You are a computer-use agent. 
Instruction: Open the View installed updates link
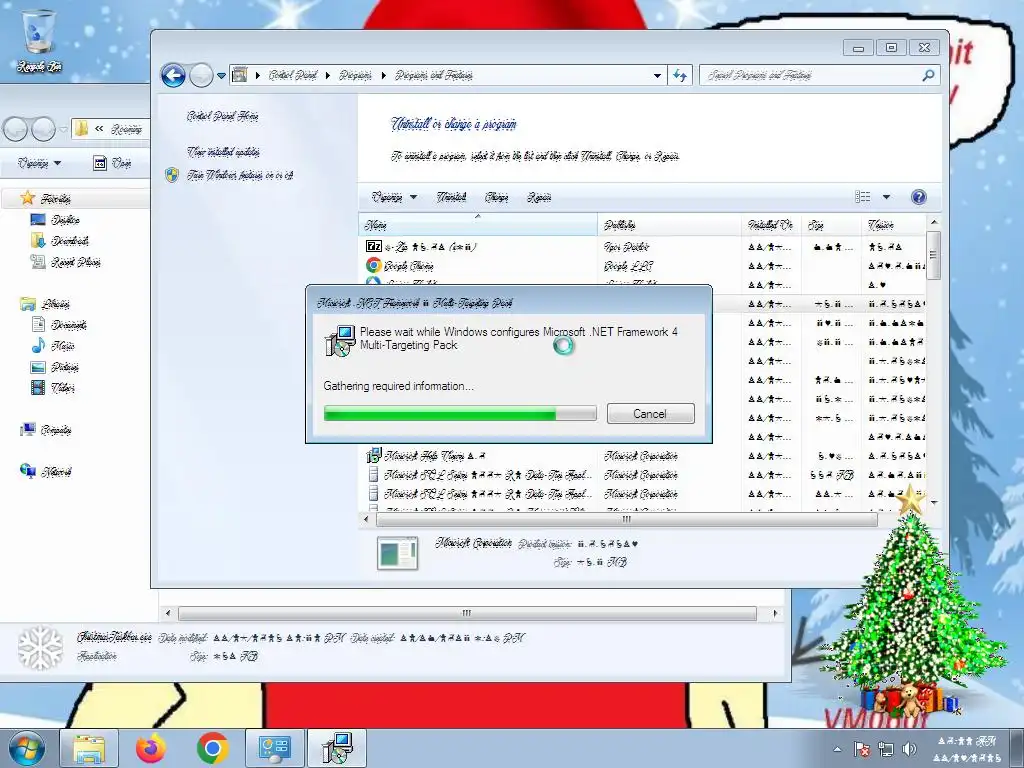click(223, 152)
